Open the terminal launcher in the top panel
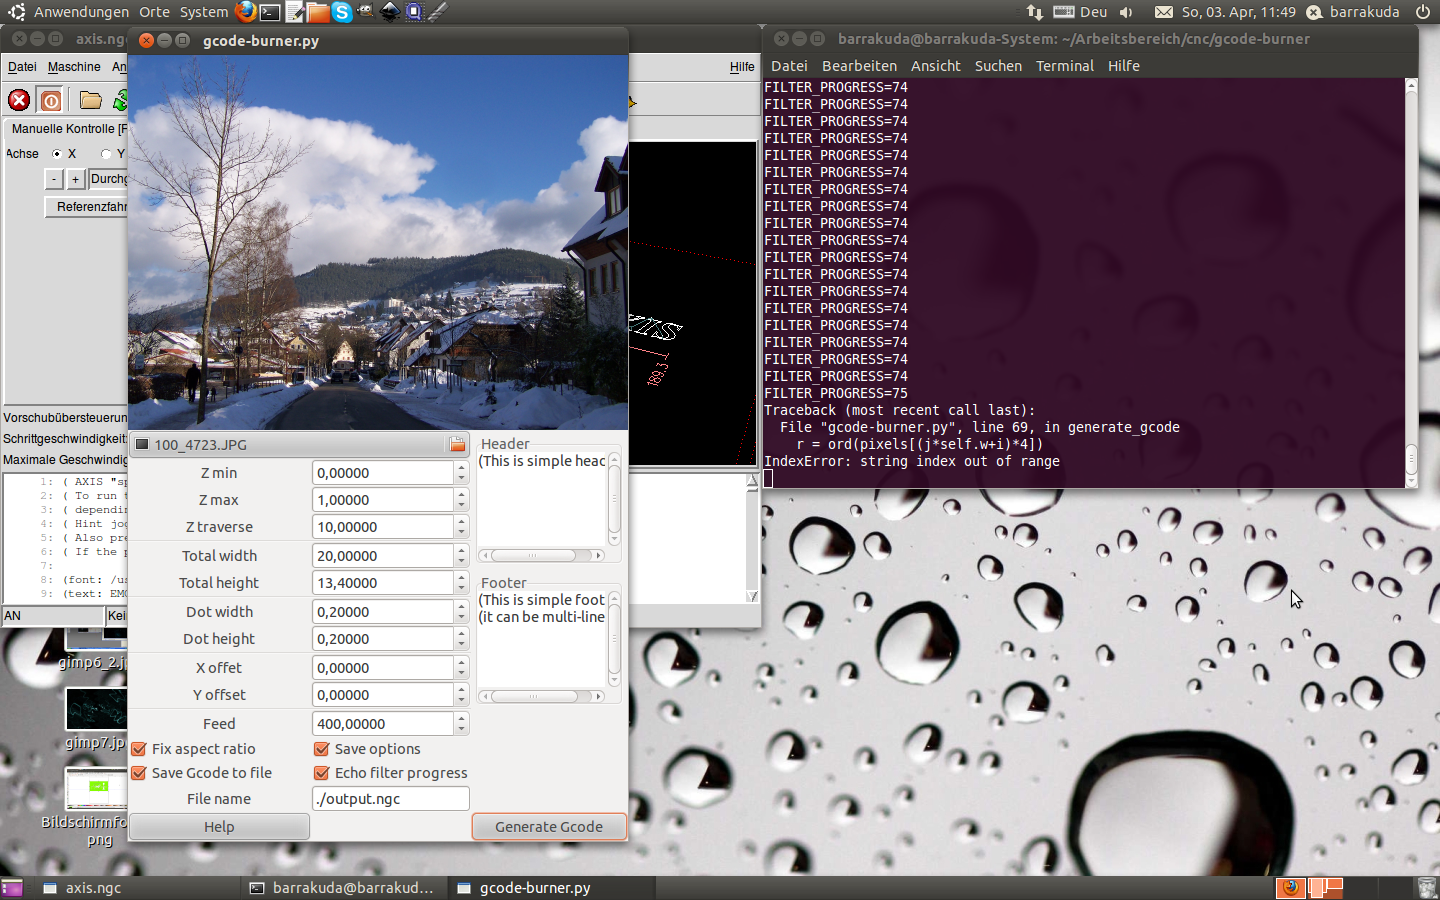This screenshot has width=1440, height=900. pos(270,12)
